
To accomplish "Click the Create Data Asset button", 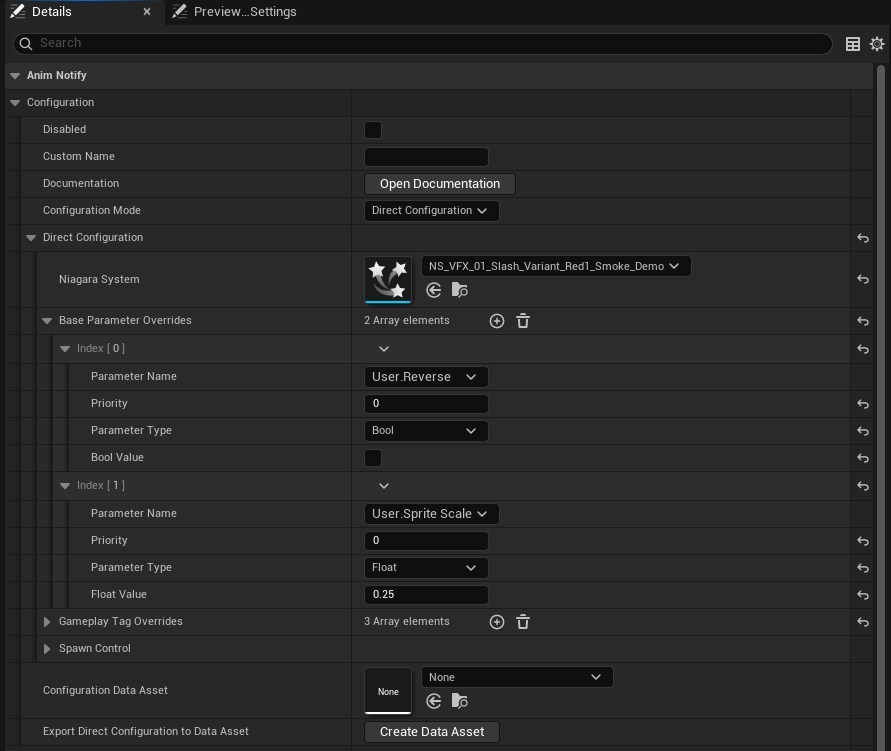I will tap(431, 732).
